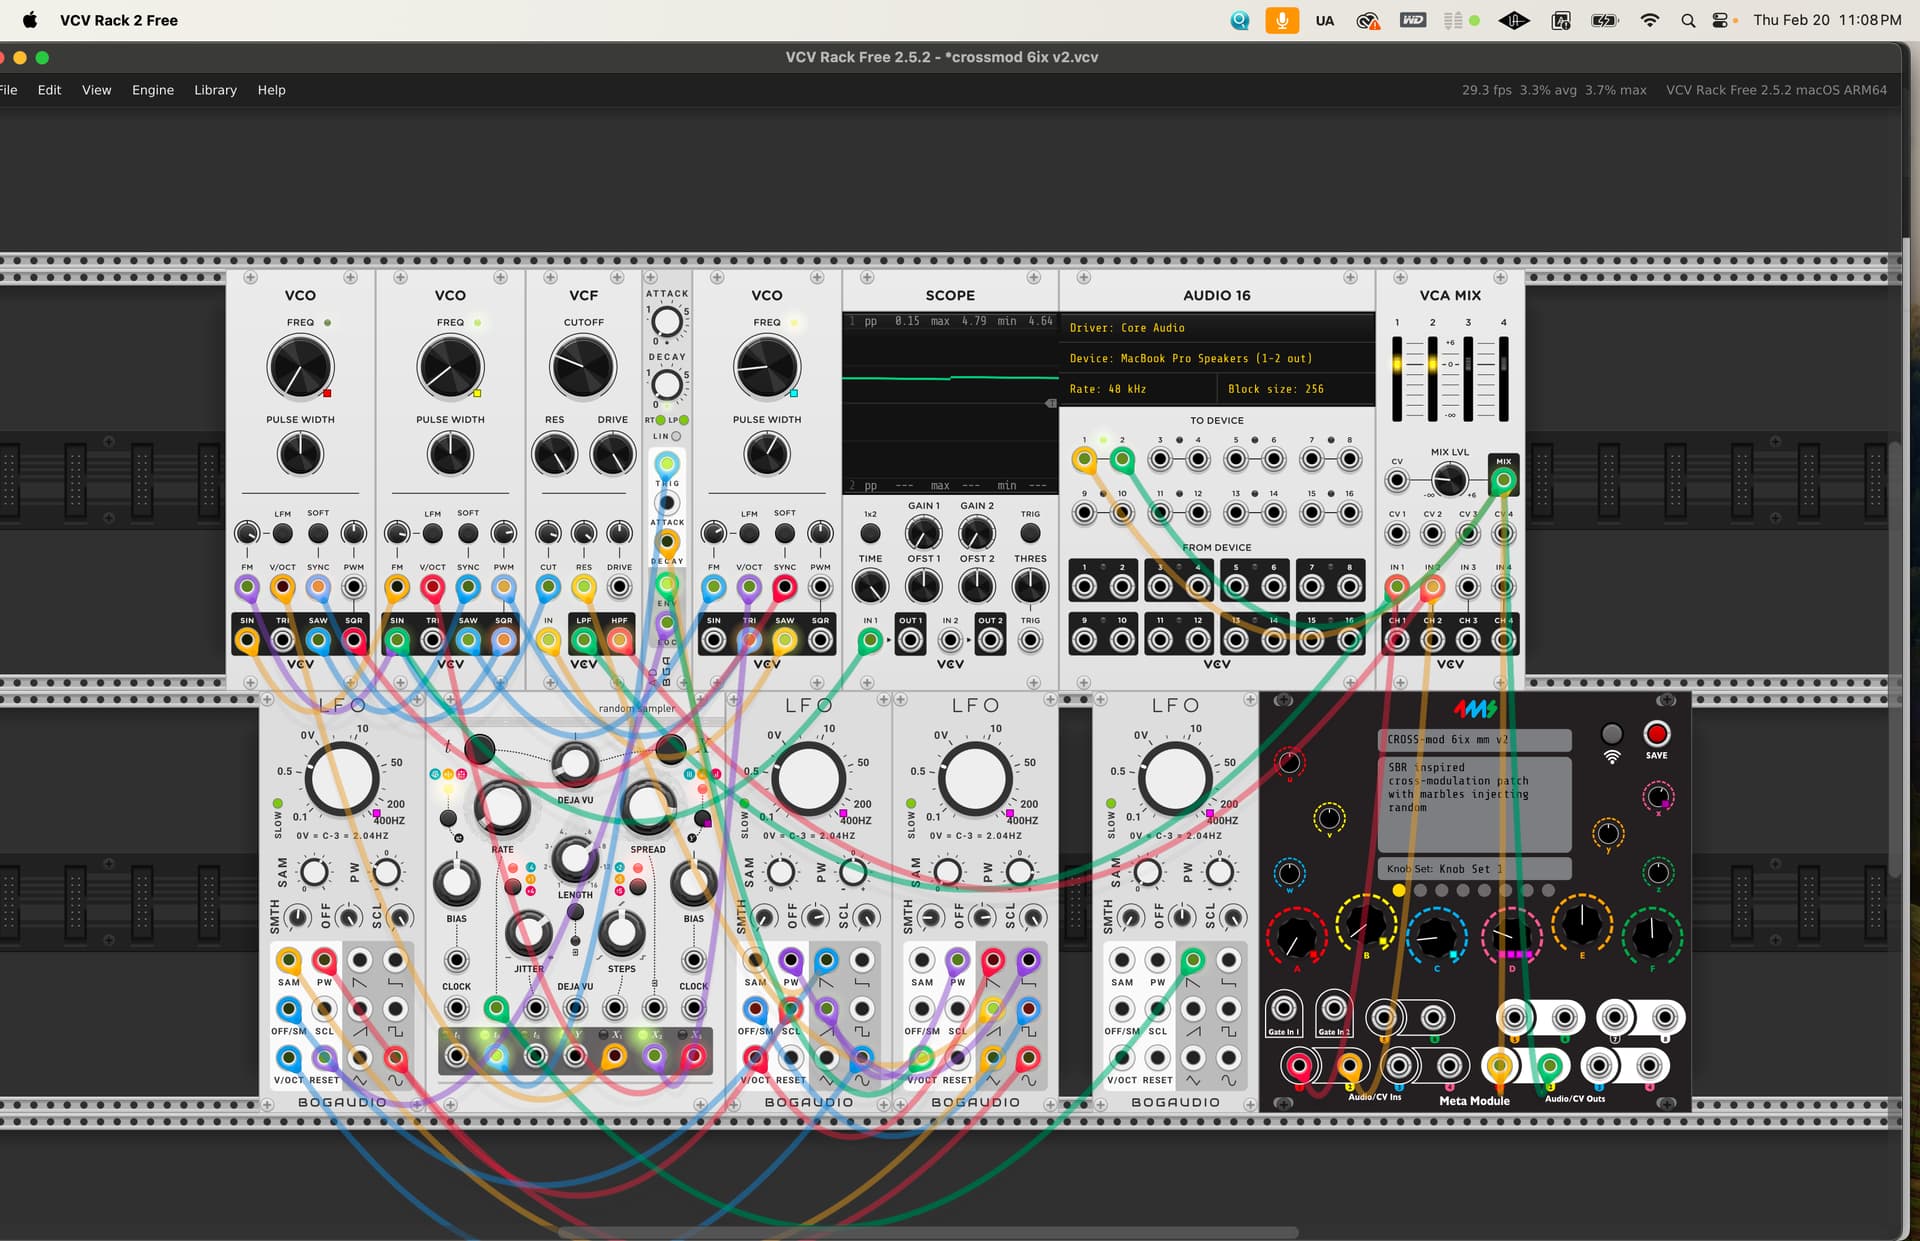Click the MIX LVL knob on VCA MIX
Viewport: 1920px width, 1241px height.
click(x=1449, y=480)
